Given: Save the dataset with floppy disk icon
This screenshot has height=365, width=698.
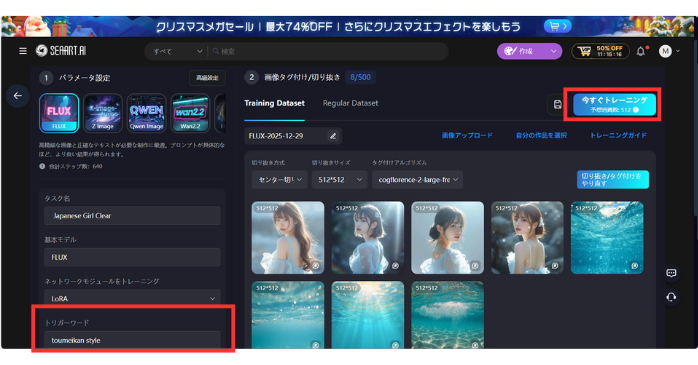Looking at the screenshot, I should pos(557,105).
